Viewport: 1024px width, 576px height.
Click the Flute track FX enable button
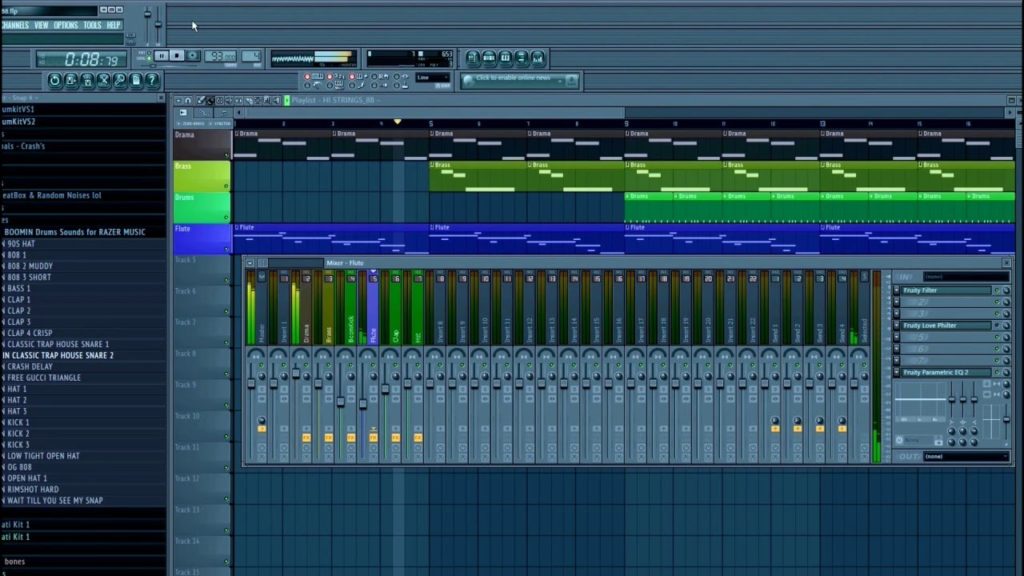[x=373, y=438]
